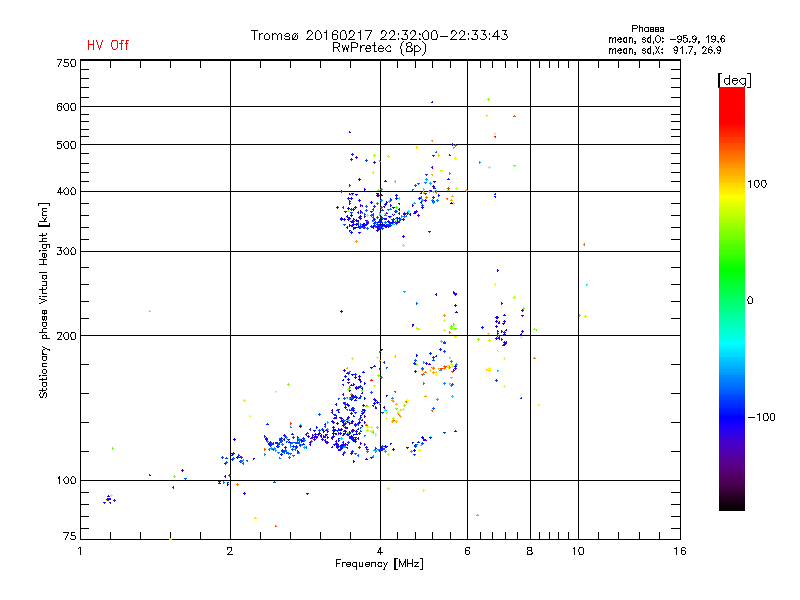
Task: Click the y-axis tick label '400'
Action: pos(66,191)
